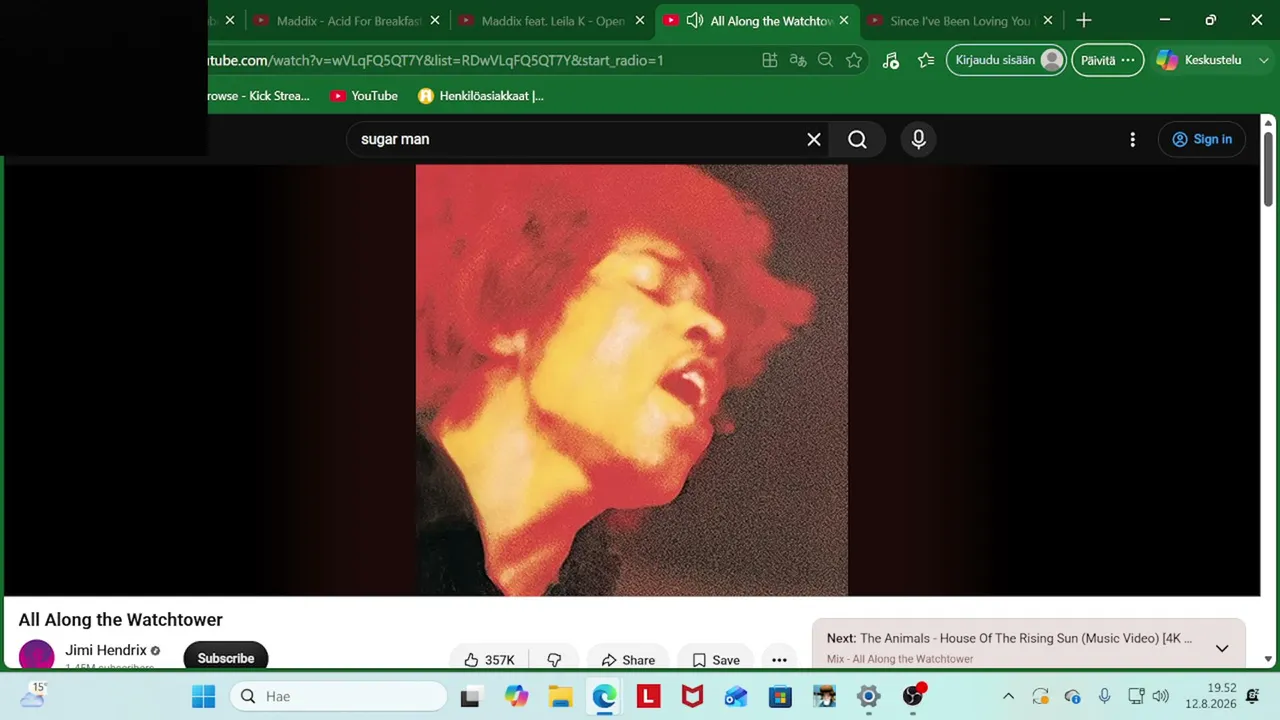Open the media playback music note icon
Image resolution: width=1280 pixels, height=720 pixels.
point(890,60)
